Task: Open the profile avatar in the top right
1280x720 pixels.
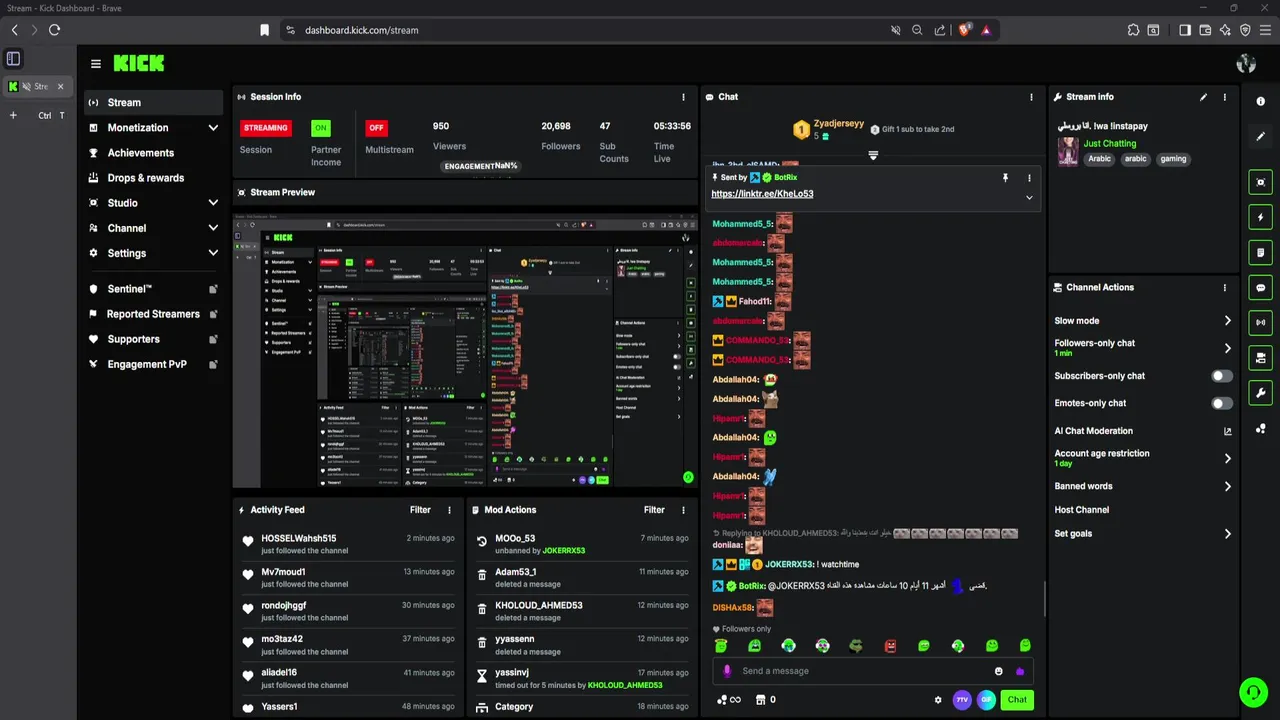Action: click(1246, 64)
